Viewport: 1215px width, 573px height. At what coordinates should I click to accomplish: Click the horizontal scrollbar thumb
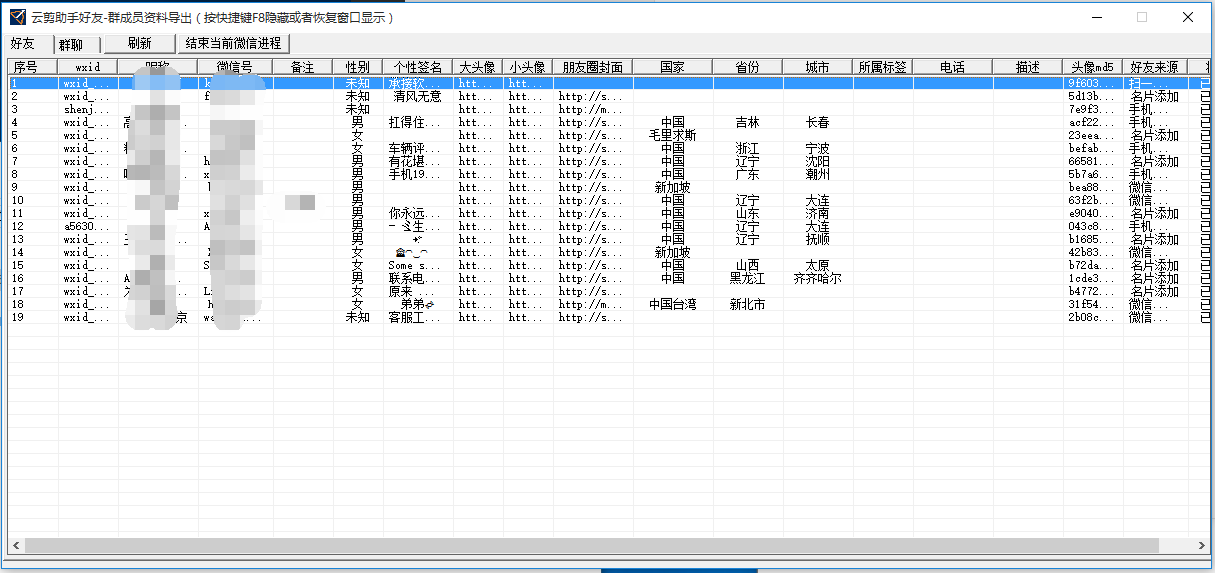[x=590, y=545]
